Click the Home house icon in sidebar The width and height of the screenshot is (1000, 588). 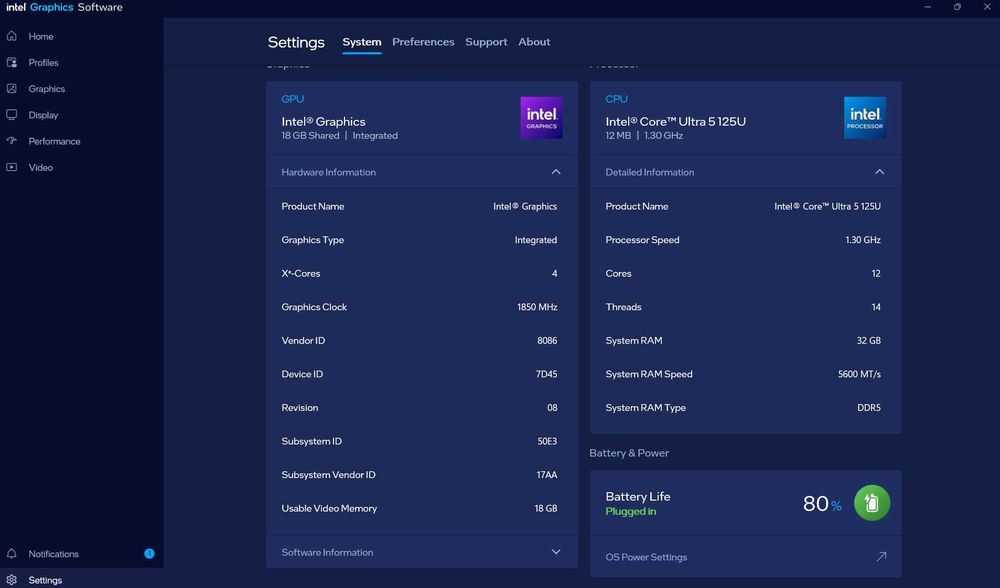(x=11, y=36)
